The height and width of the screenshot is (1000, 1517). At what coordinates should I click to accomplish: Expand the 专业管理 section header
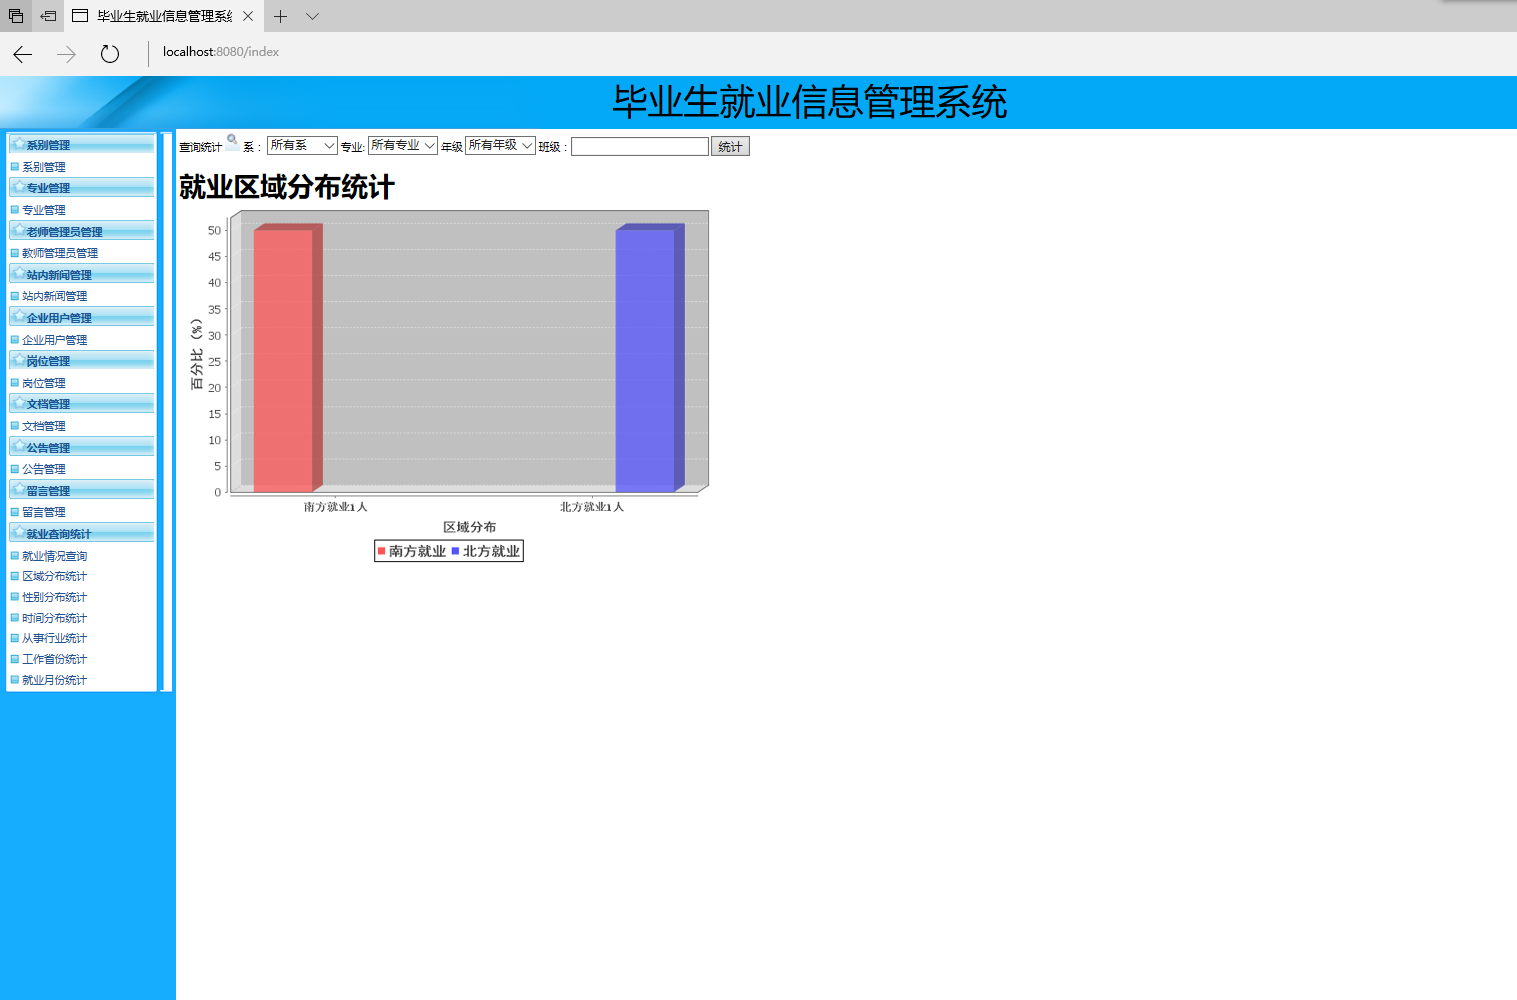click(x=82, y=188)
